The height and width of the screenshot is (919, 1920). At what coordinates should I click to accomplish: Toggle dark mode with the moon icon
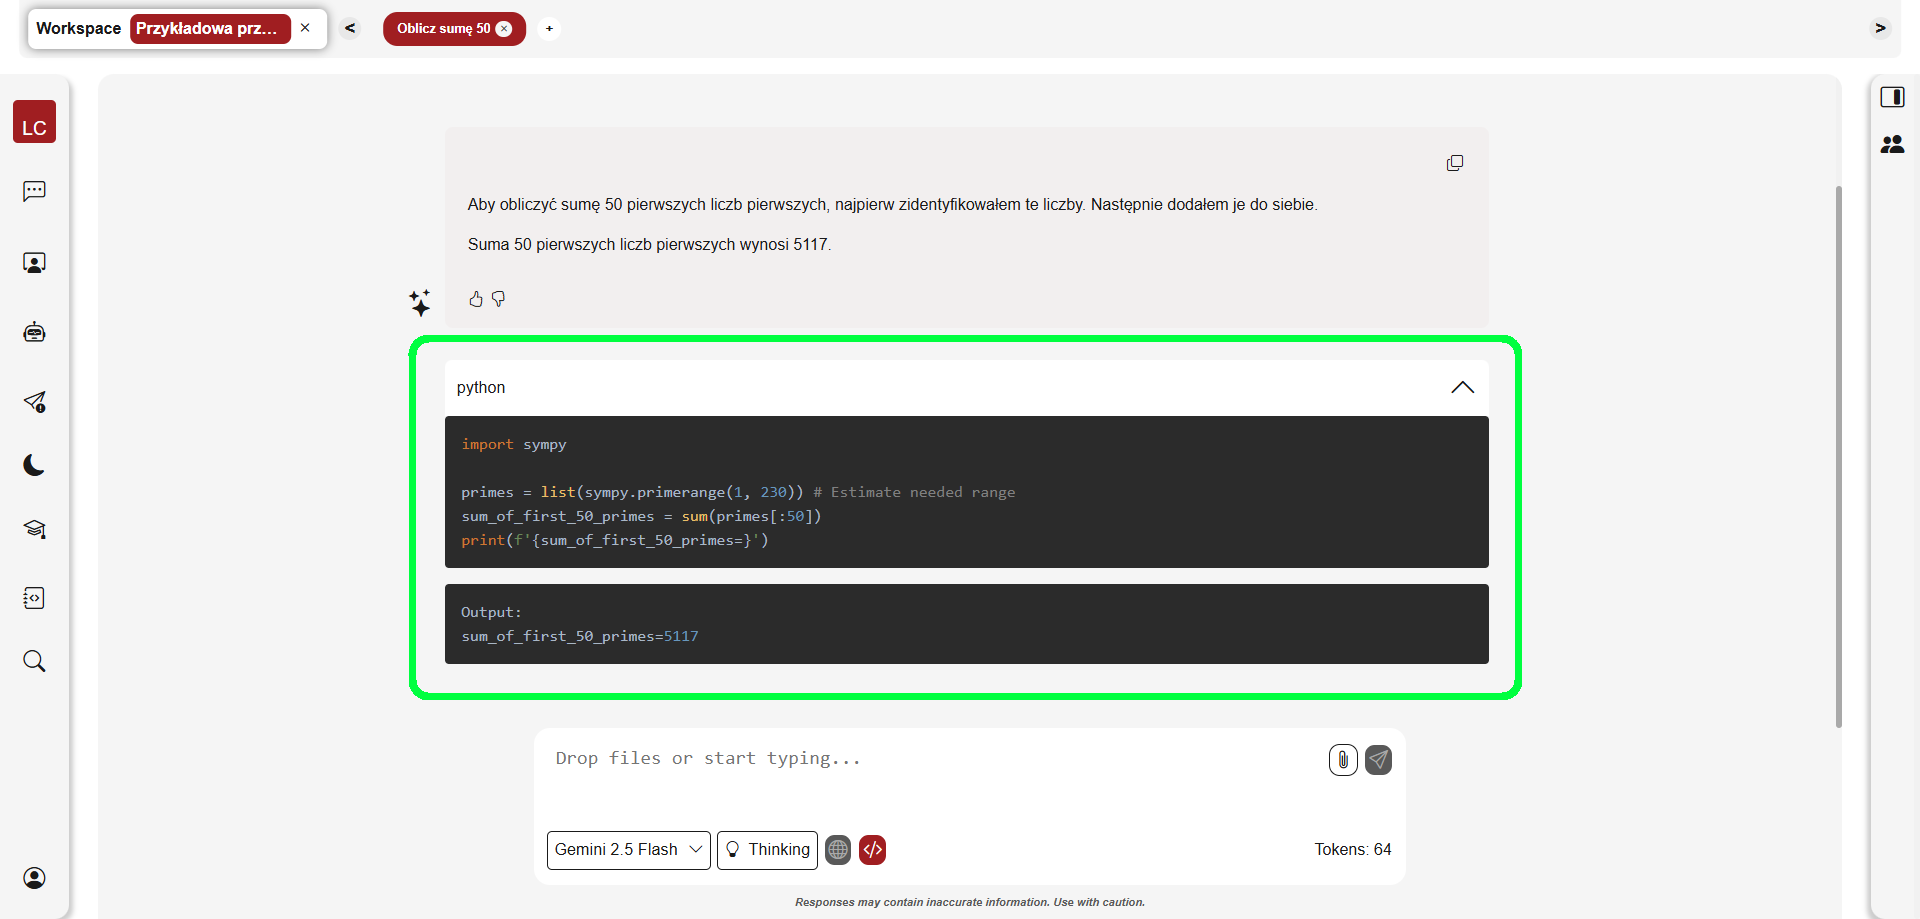tap(34, 465)
